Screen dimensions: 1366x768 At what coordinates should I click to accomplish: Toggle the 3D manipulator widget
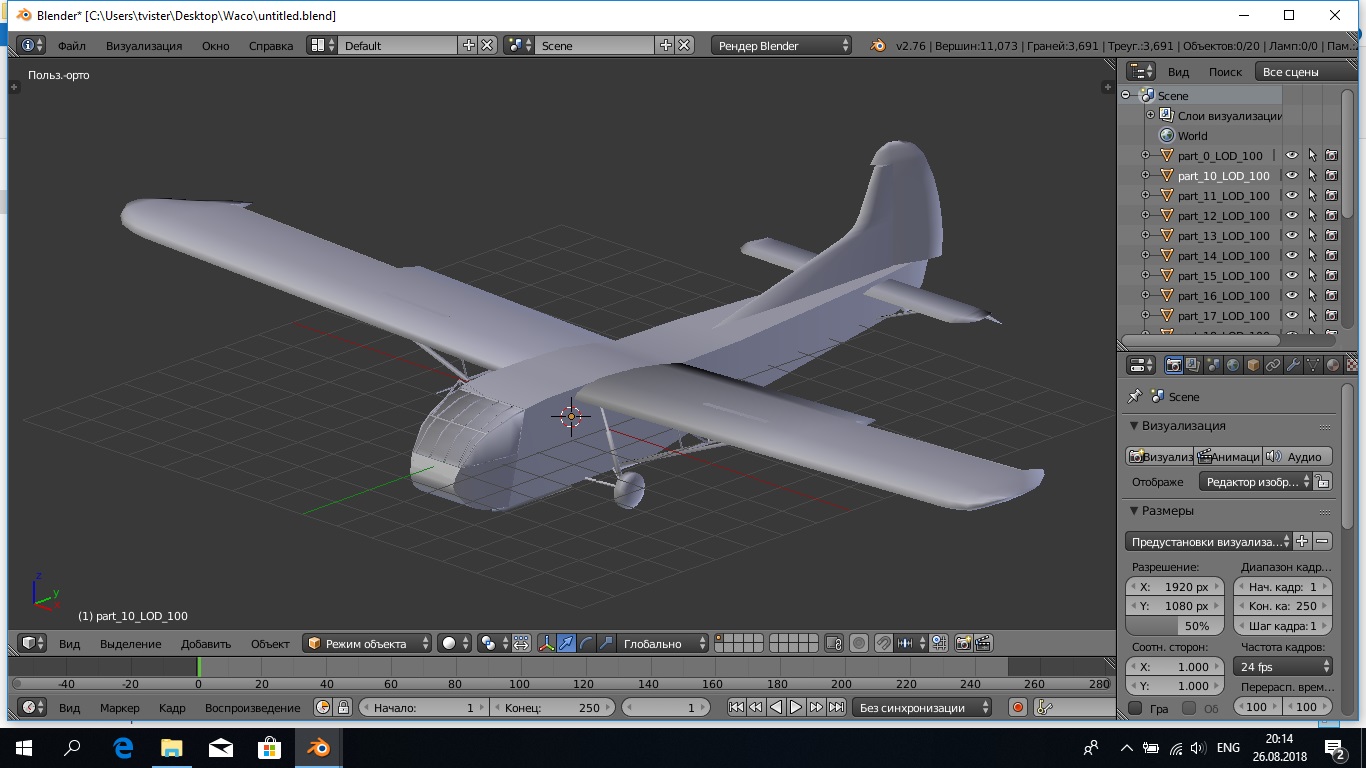(547, 643)
